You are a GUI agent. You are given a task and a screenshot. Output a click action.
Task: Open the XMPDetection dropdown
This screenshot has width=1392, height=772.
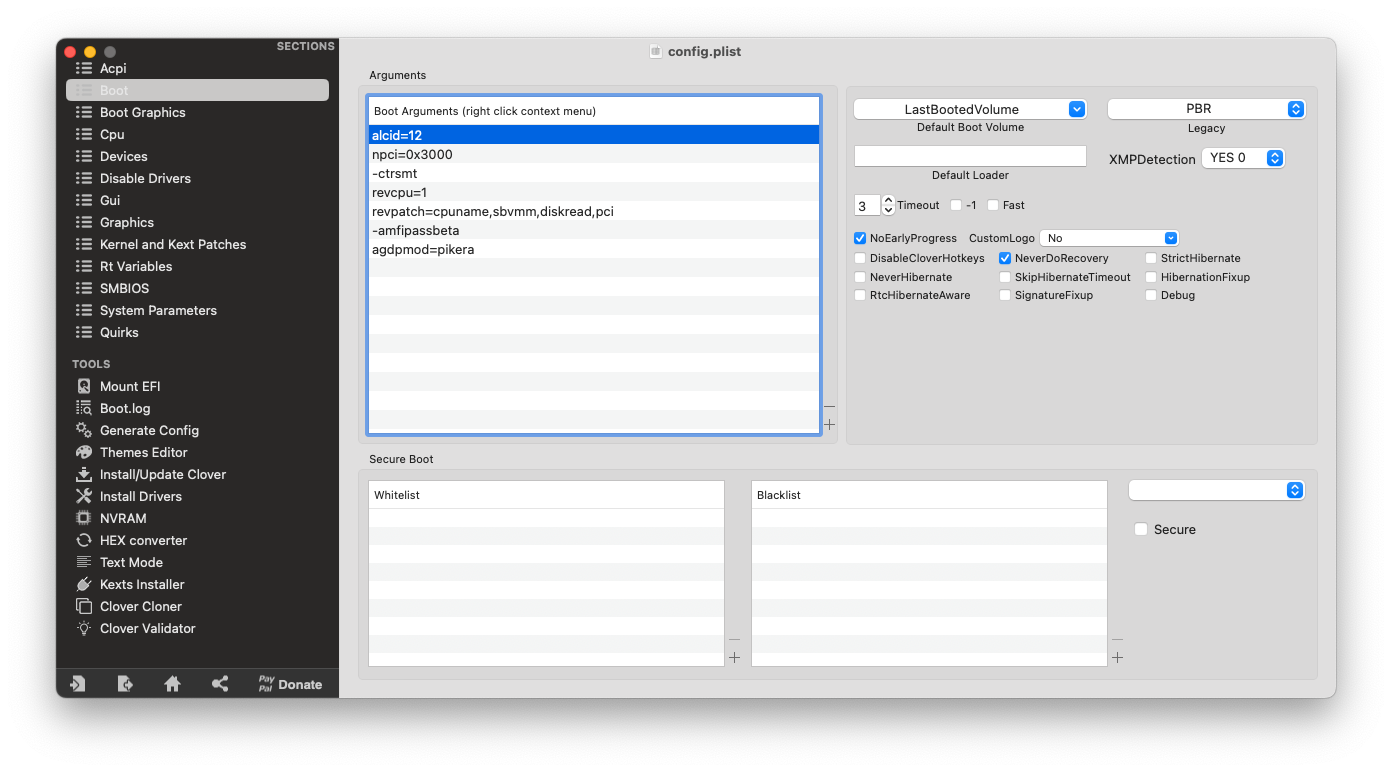point(1243,158)
